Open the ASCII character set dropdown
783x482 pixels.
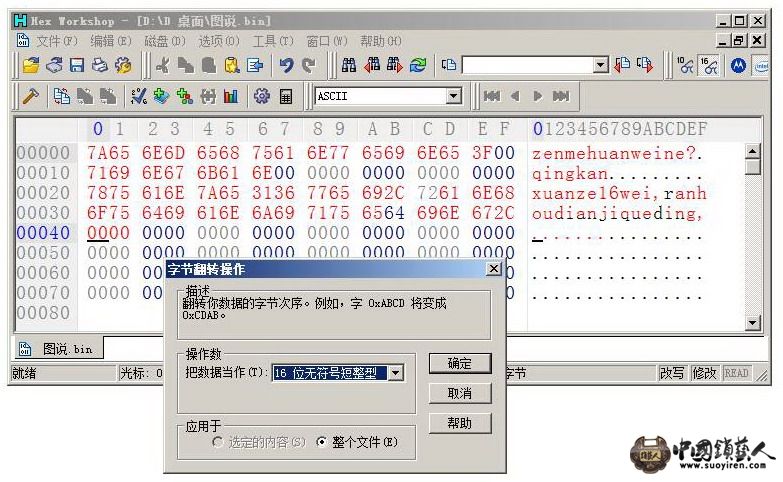pyautogui.click(x=453, y=95)
